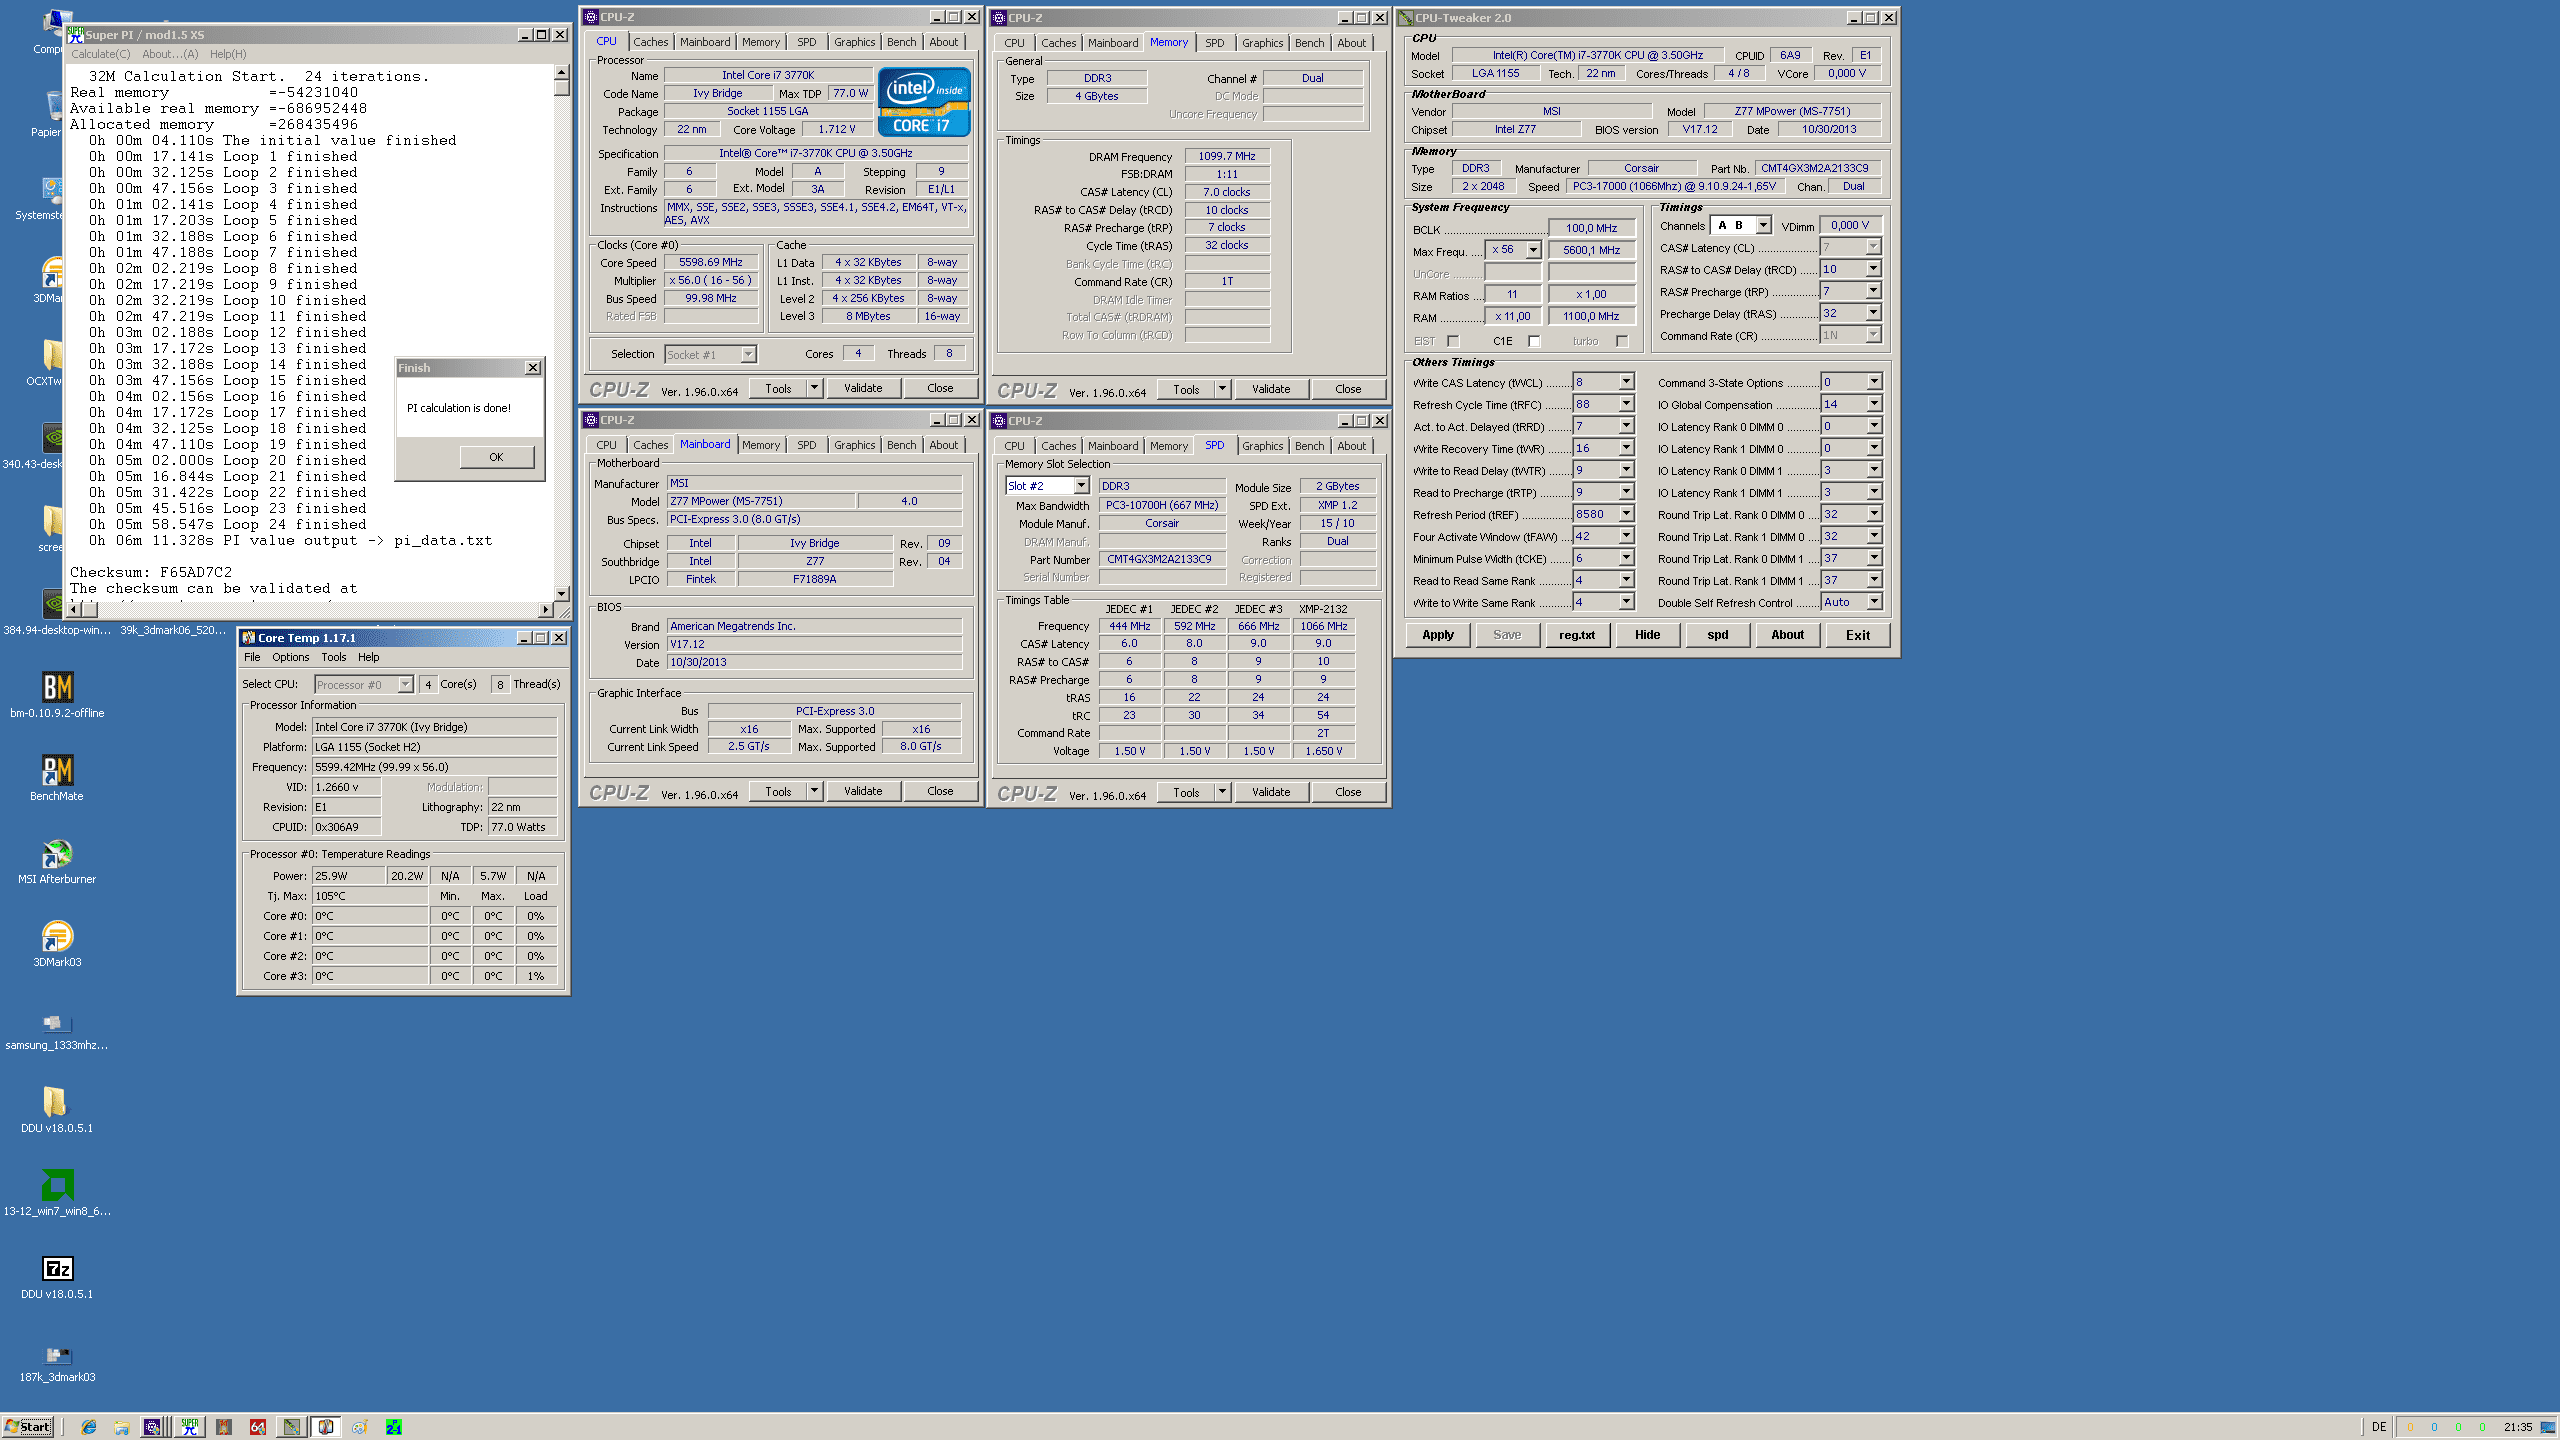Launch 3DMark03 desktop shortcut

pos(57,937)
